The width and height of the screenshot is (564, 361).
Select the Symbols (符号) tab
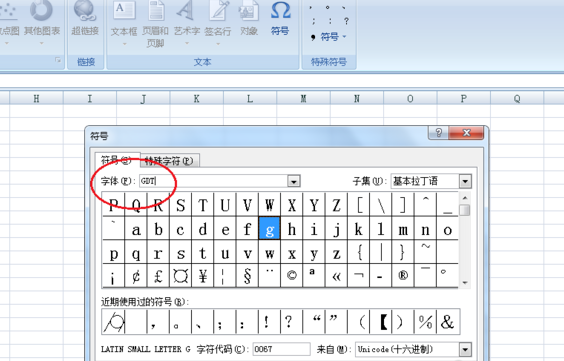coord(116,160)
